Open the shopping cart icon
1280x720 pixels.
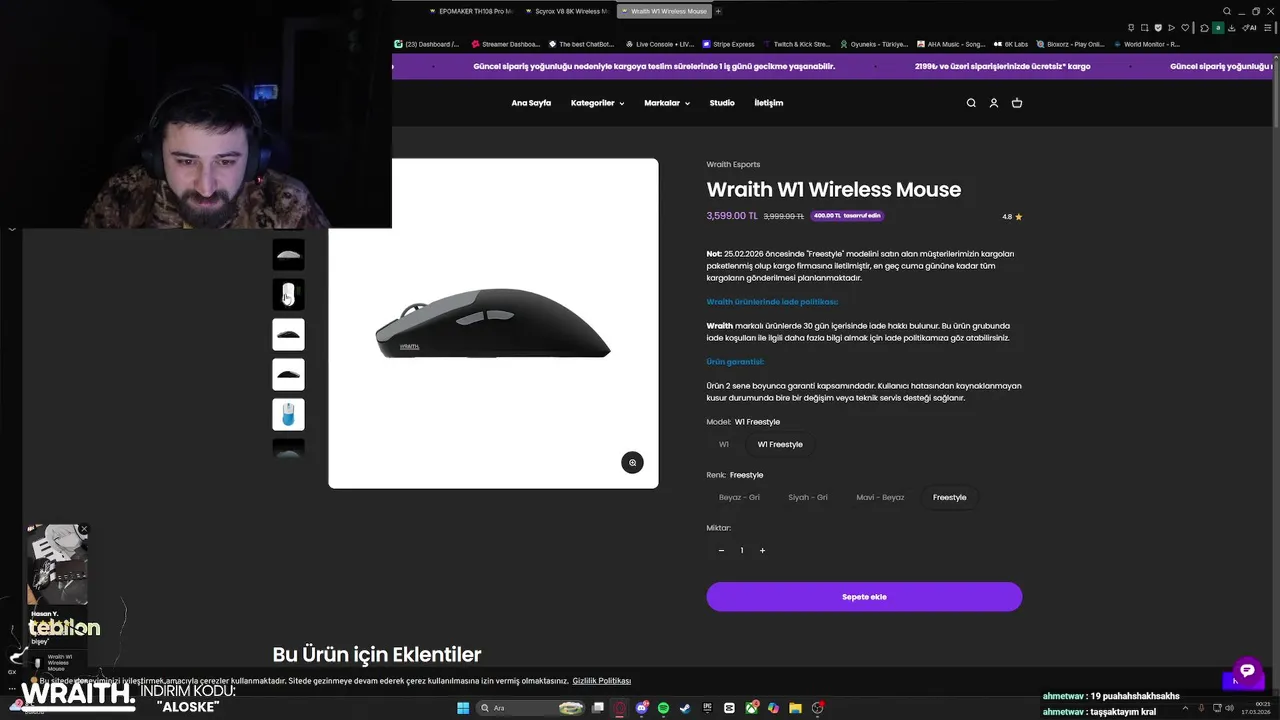(x=1017, y=103)
